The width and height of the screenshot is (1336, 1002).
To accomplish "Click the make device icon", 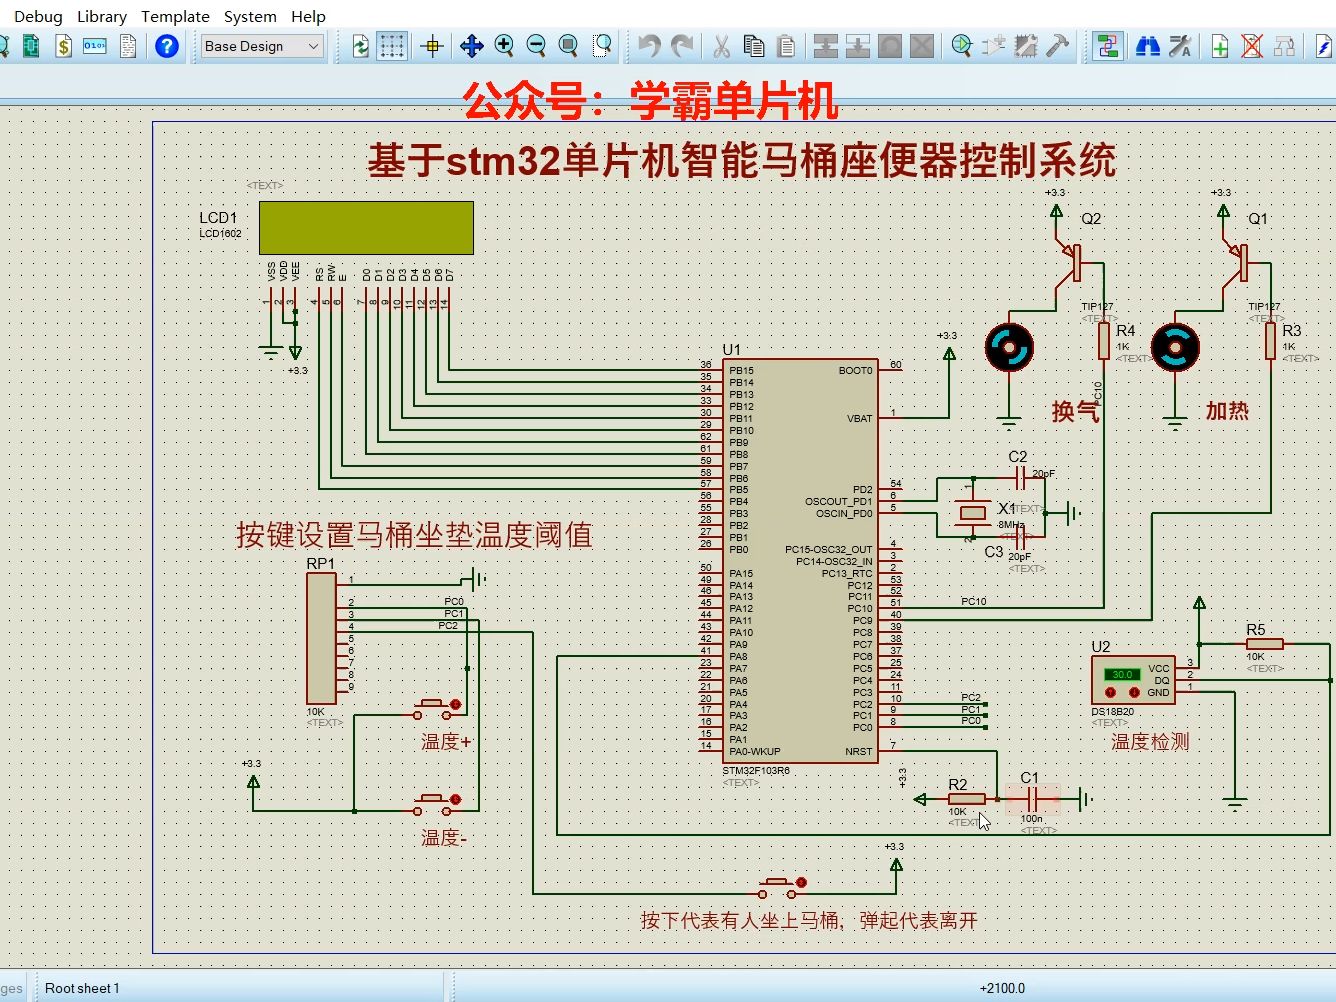I will coord(994,46).
